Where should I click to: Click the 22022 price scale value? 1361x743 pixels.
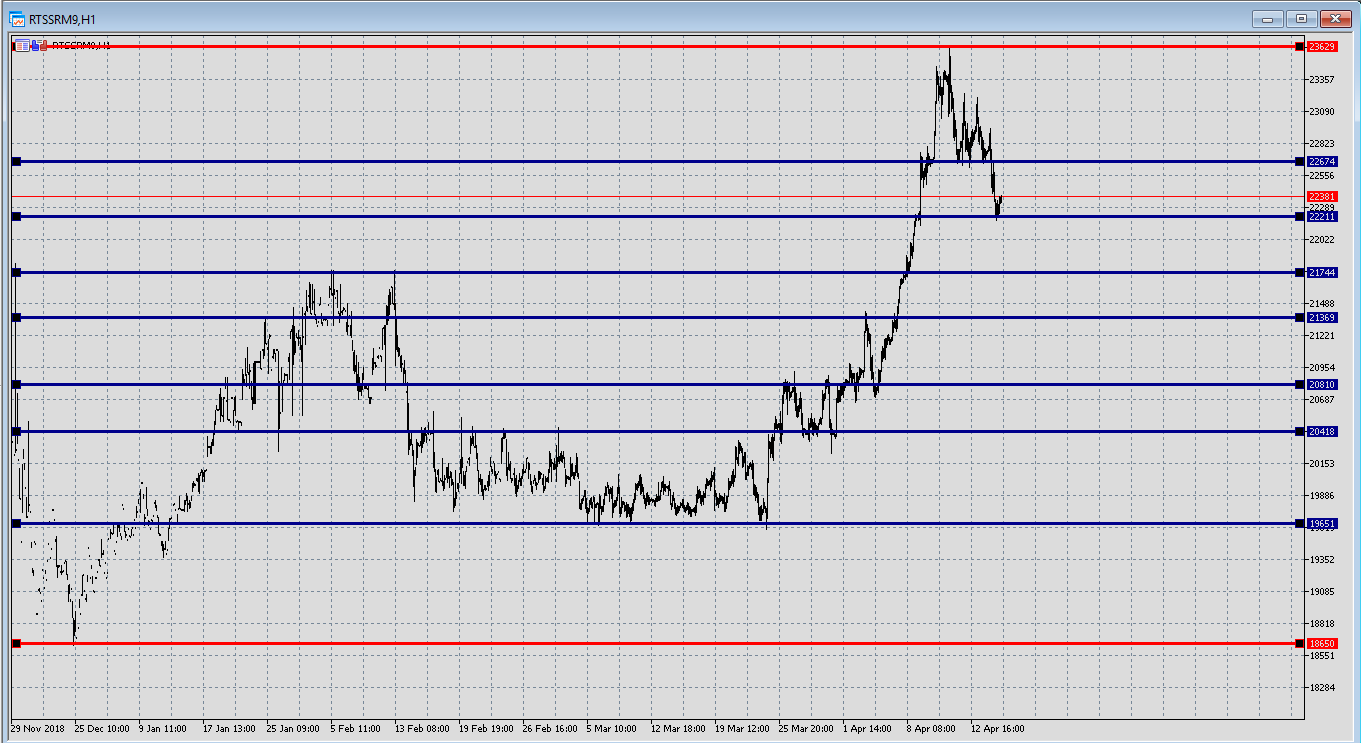point(1322,239)
